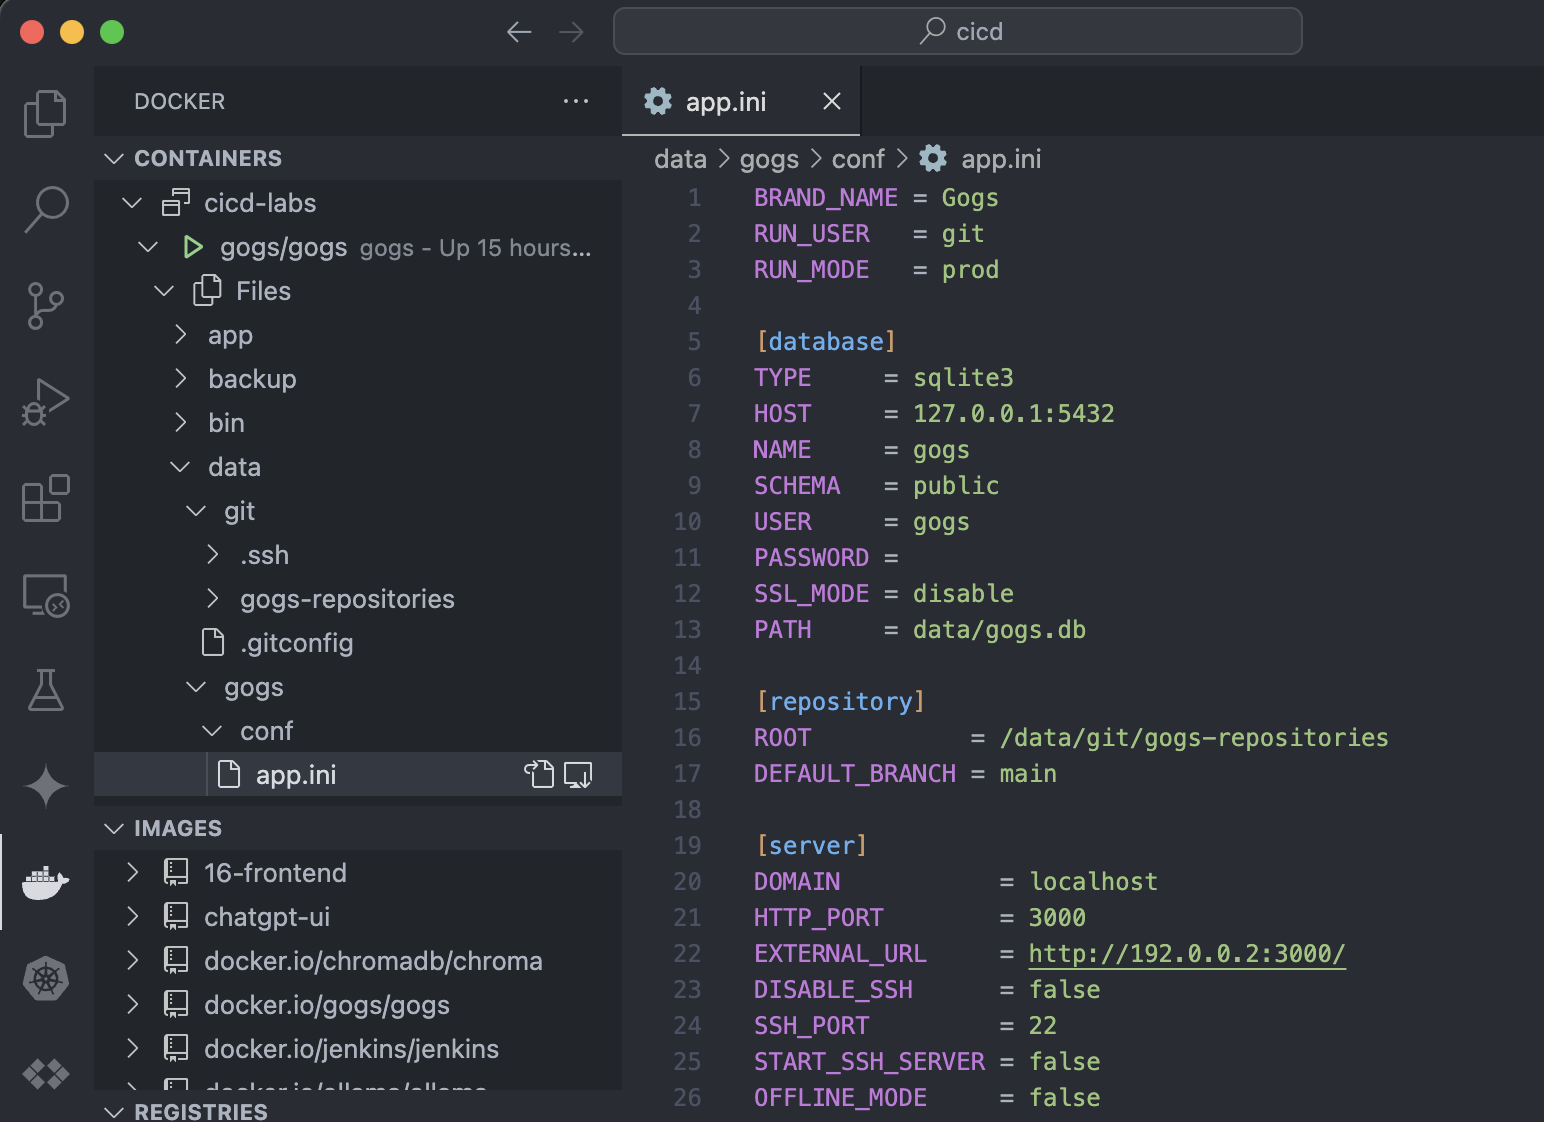The width and height of the screenshot is (1544, 1122).
Task: Open the Explorer view in activity bar
Action: (45, 113)
